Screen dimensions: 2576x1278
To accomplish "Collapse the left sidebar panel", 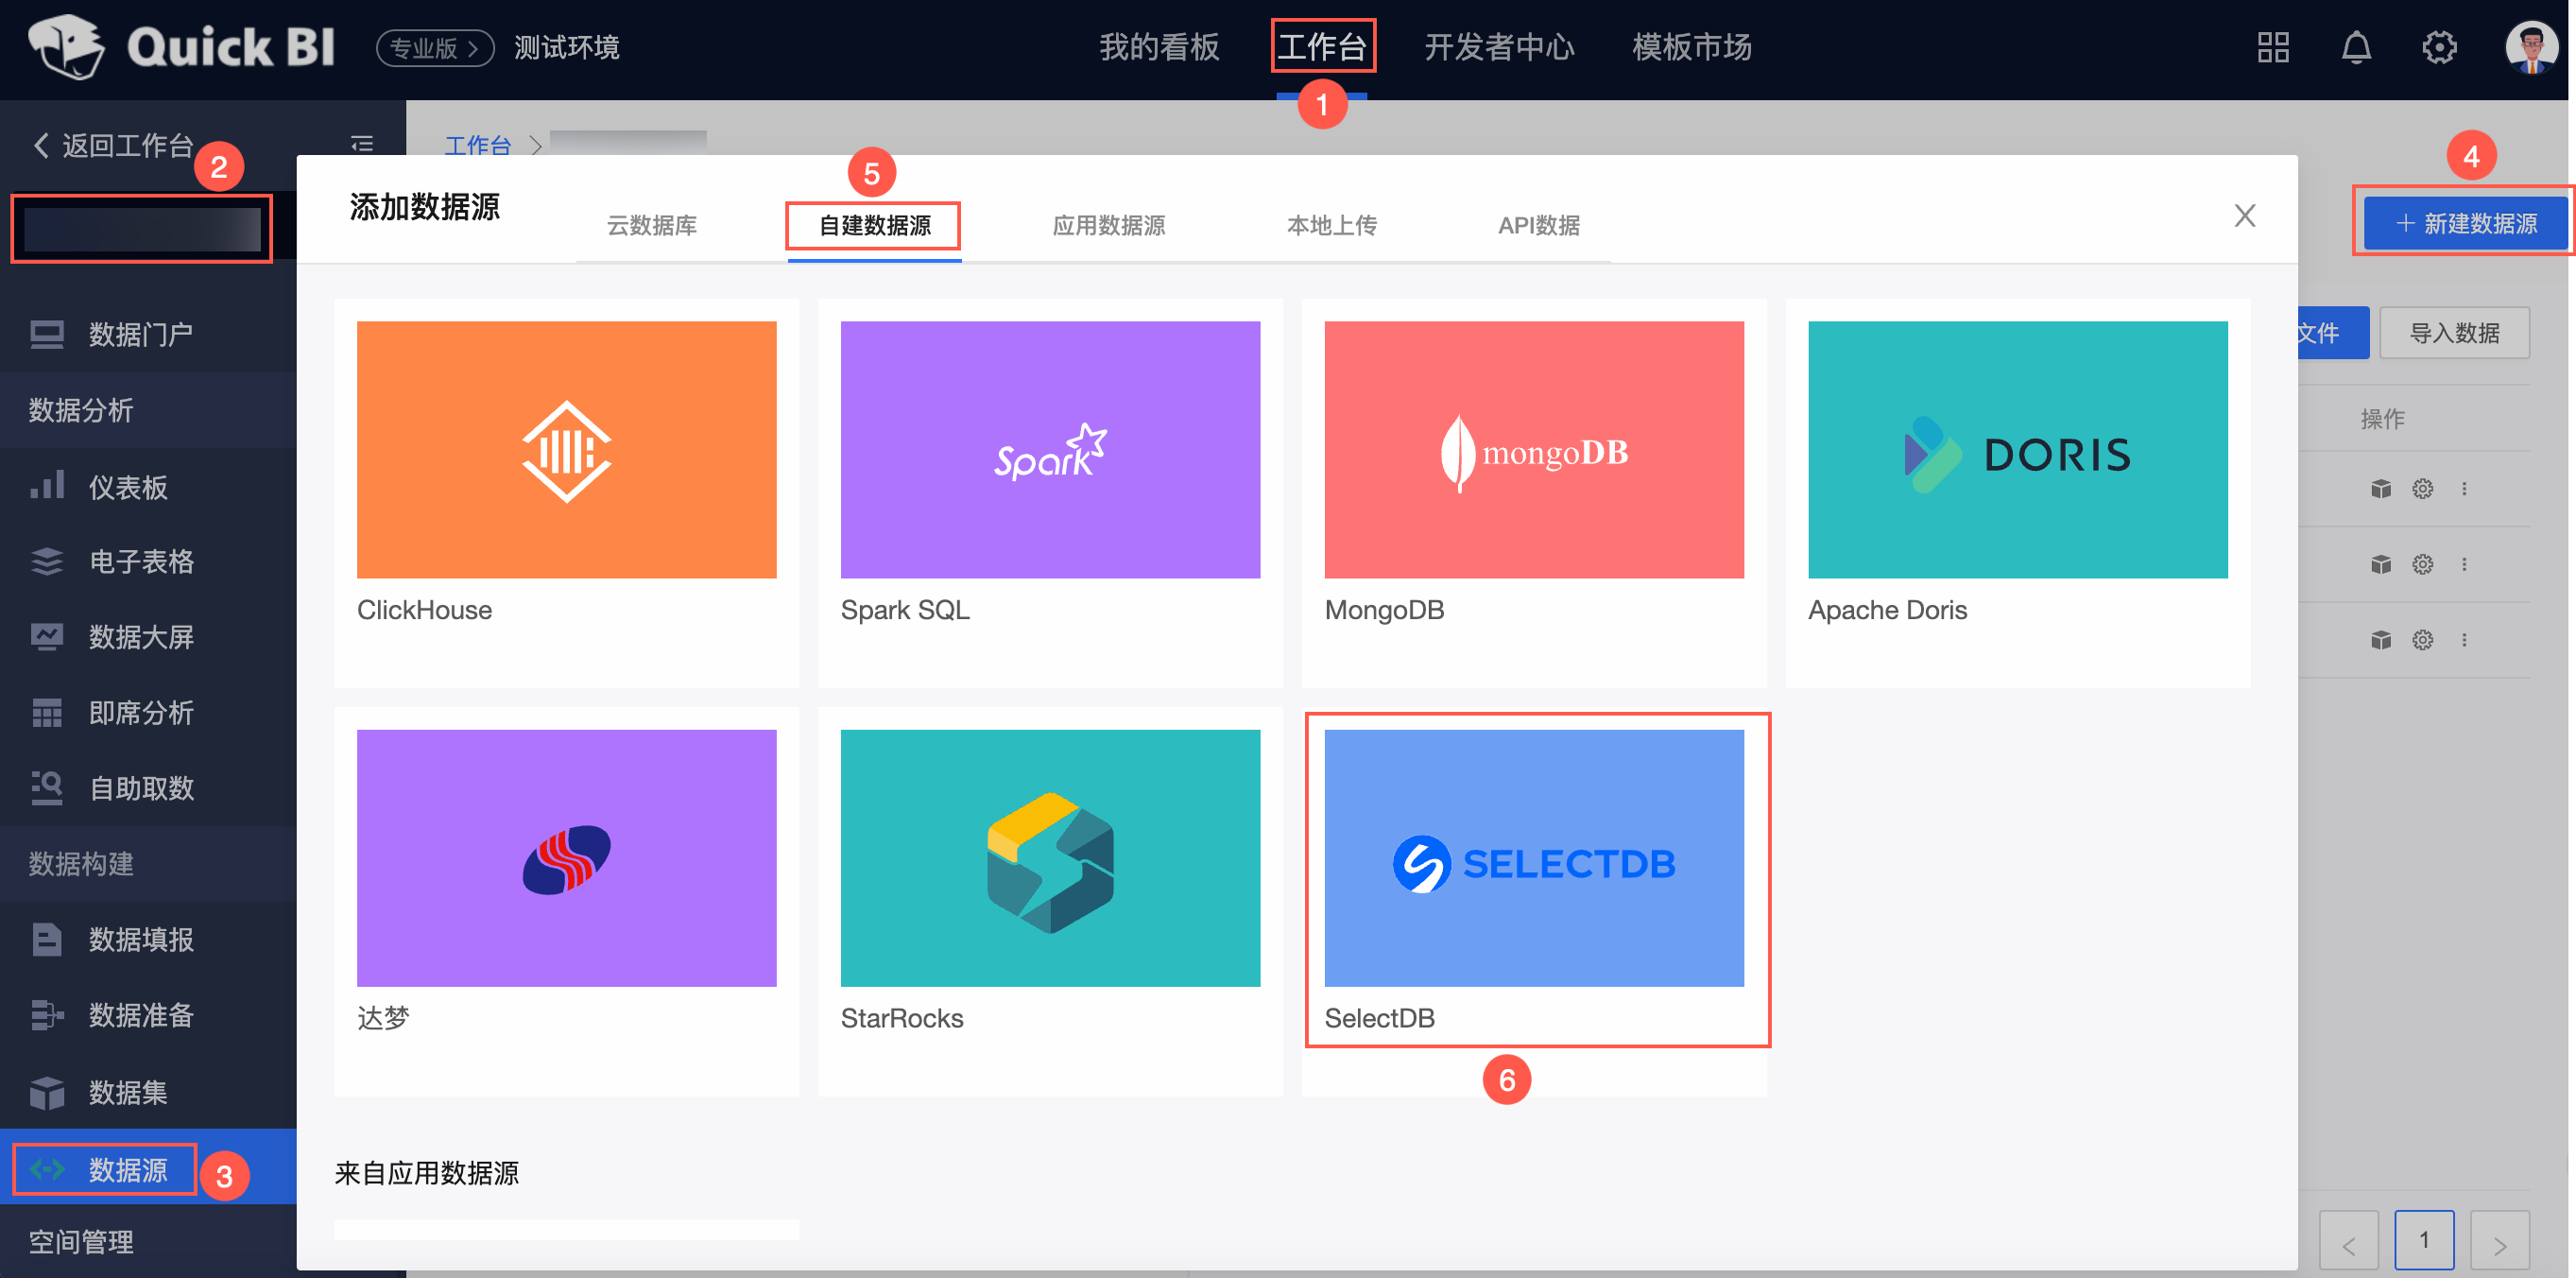I will [x=362, y=146].
